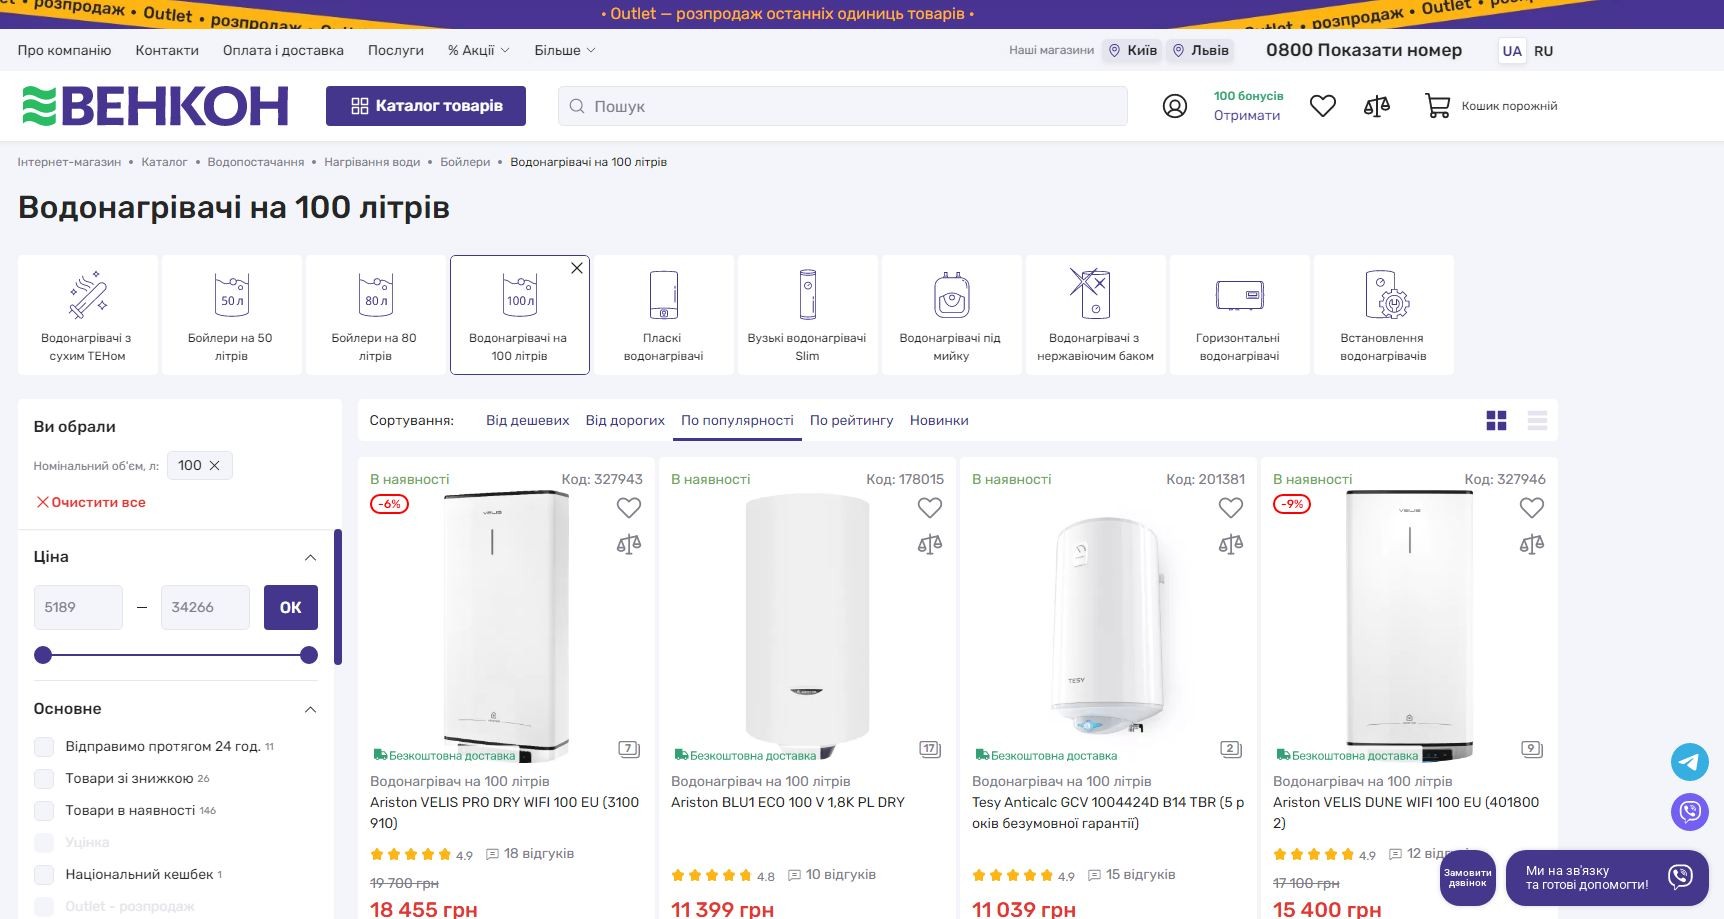Image resolution: width=1724 pixels, height=919 pixels.
Task: Select Київ store location
Action: tap(1133, 51)
